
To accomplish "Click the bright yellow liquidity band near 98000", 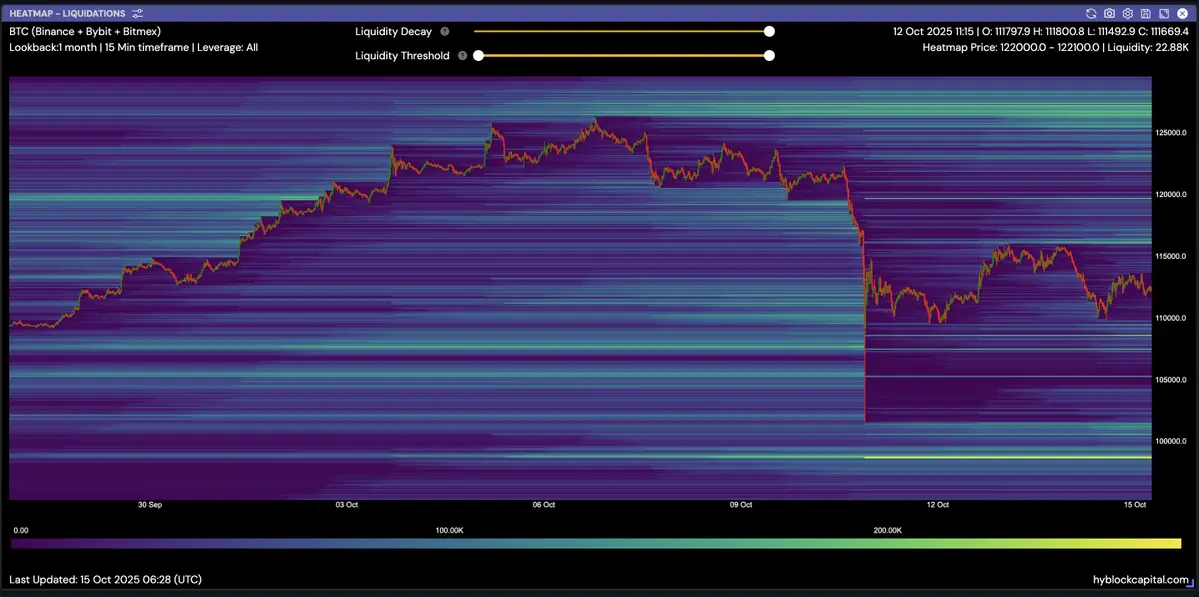I will (1008, 457).
